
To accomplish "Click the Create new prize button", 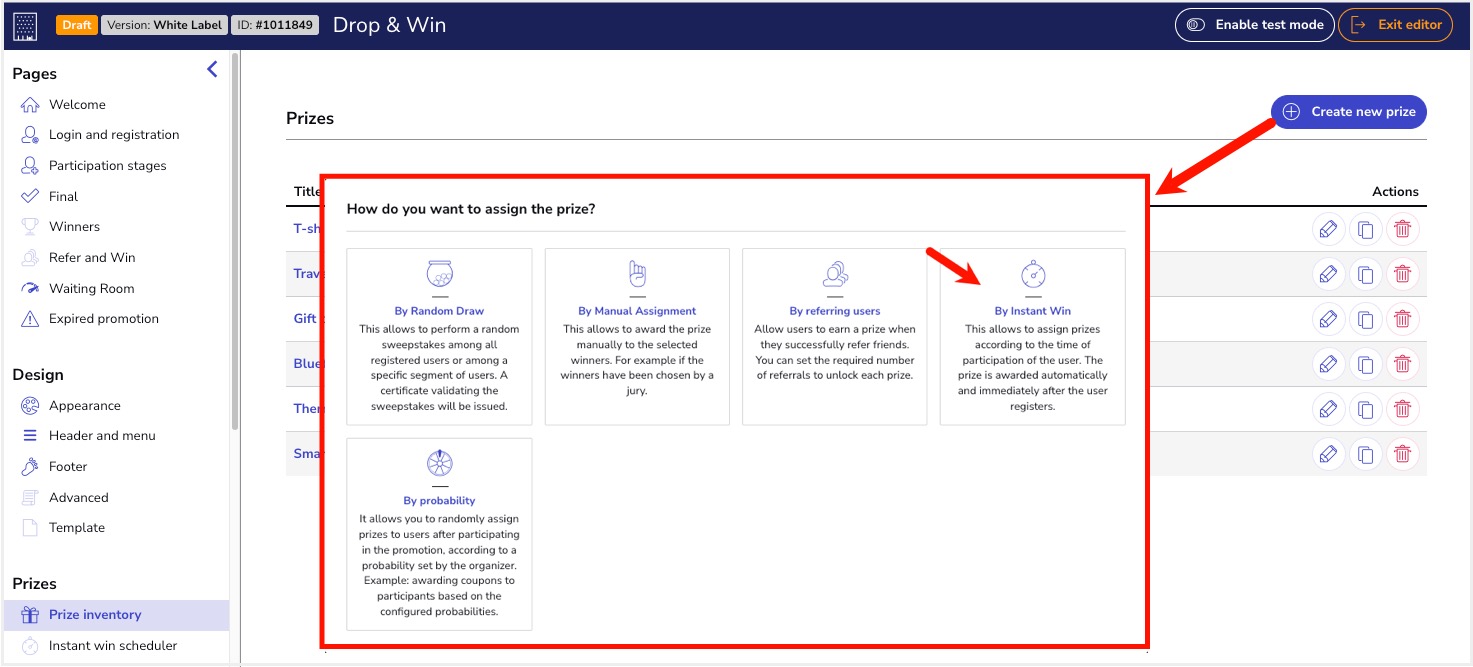I will point(1348,111).
